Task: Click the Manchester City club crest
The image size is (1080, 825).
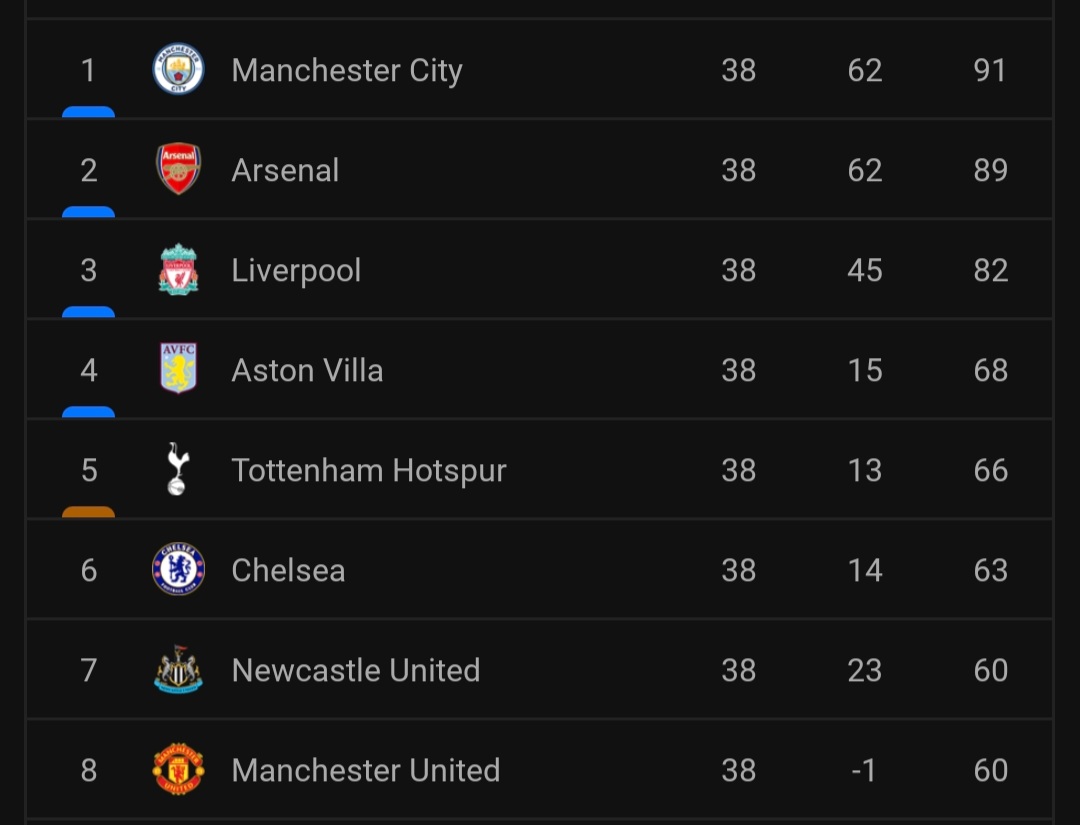Action: (178, 70)
